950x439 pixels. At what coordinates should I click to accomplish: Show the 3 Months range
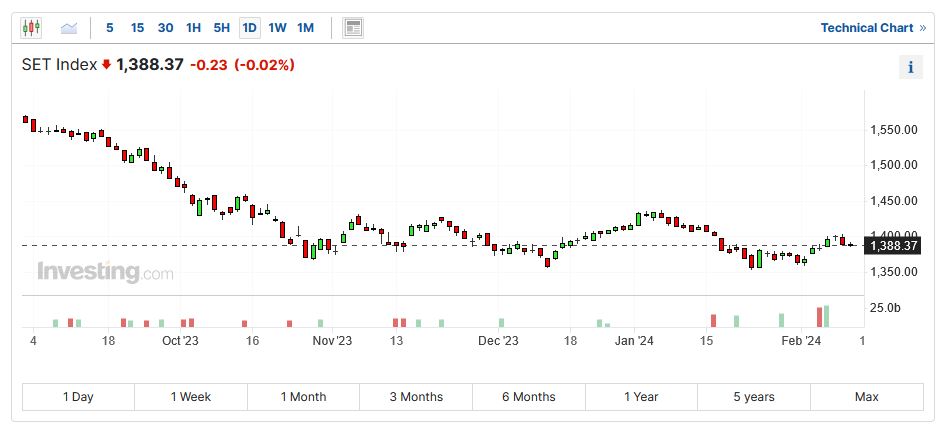click(416, 397)
